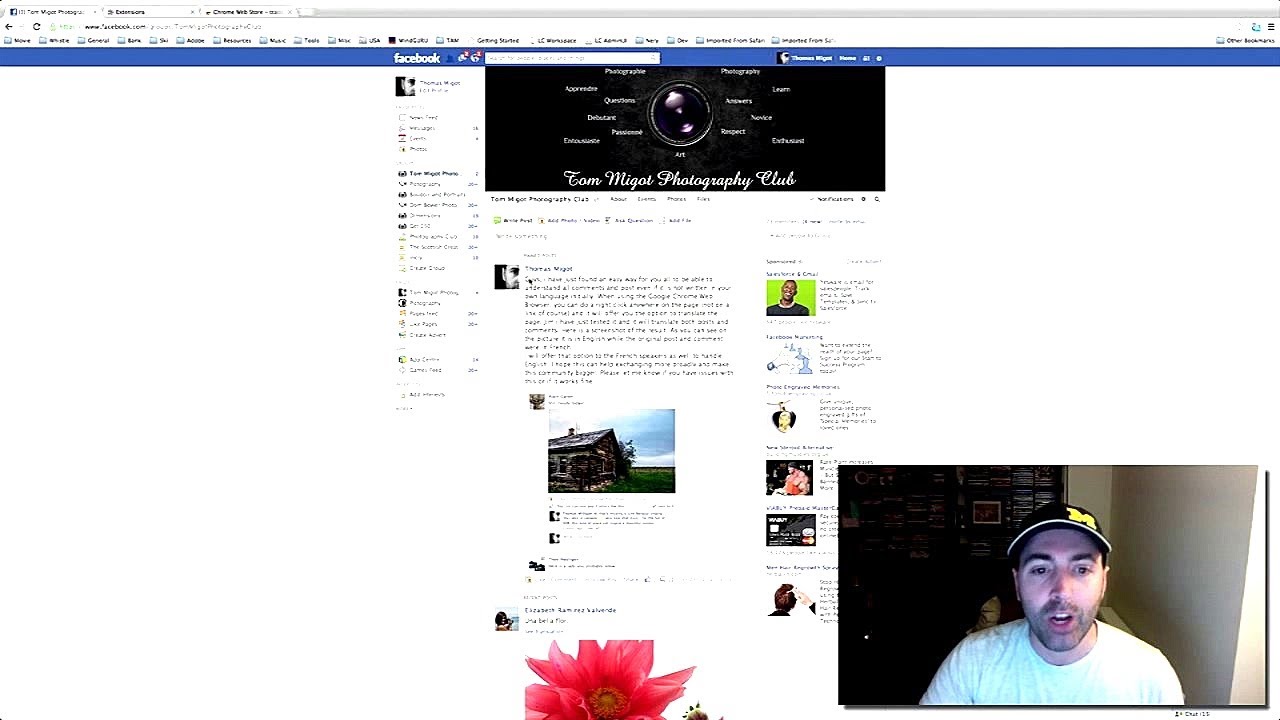Open Like Pages in the sidebar
The width and height of the screenshot is (1280, 720).
pos(423,324)
